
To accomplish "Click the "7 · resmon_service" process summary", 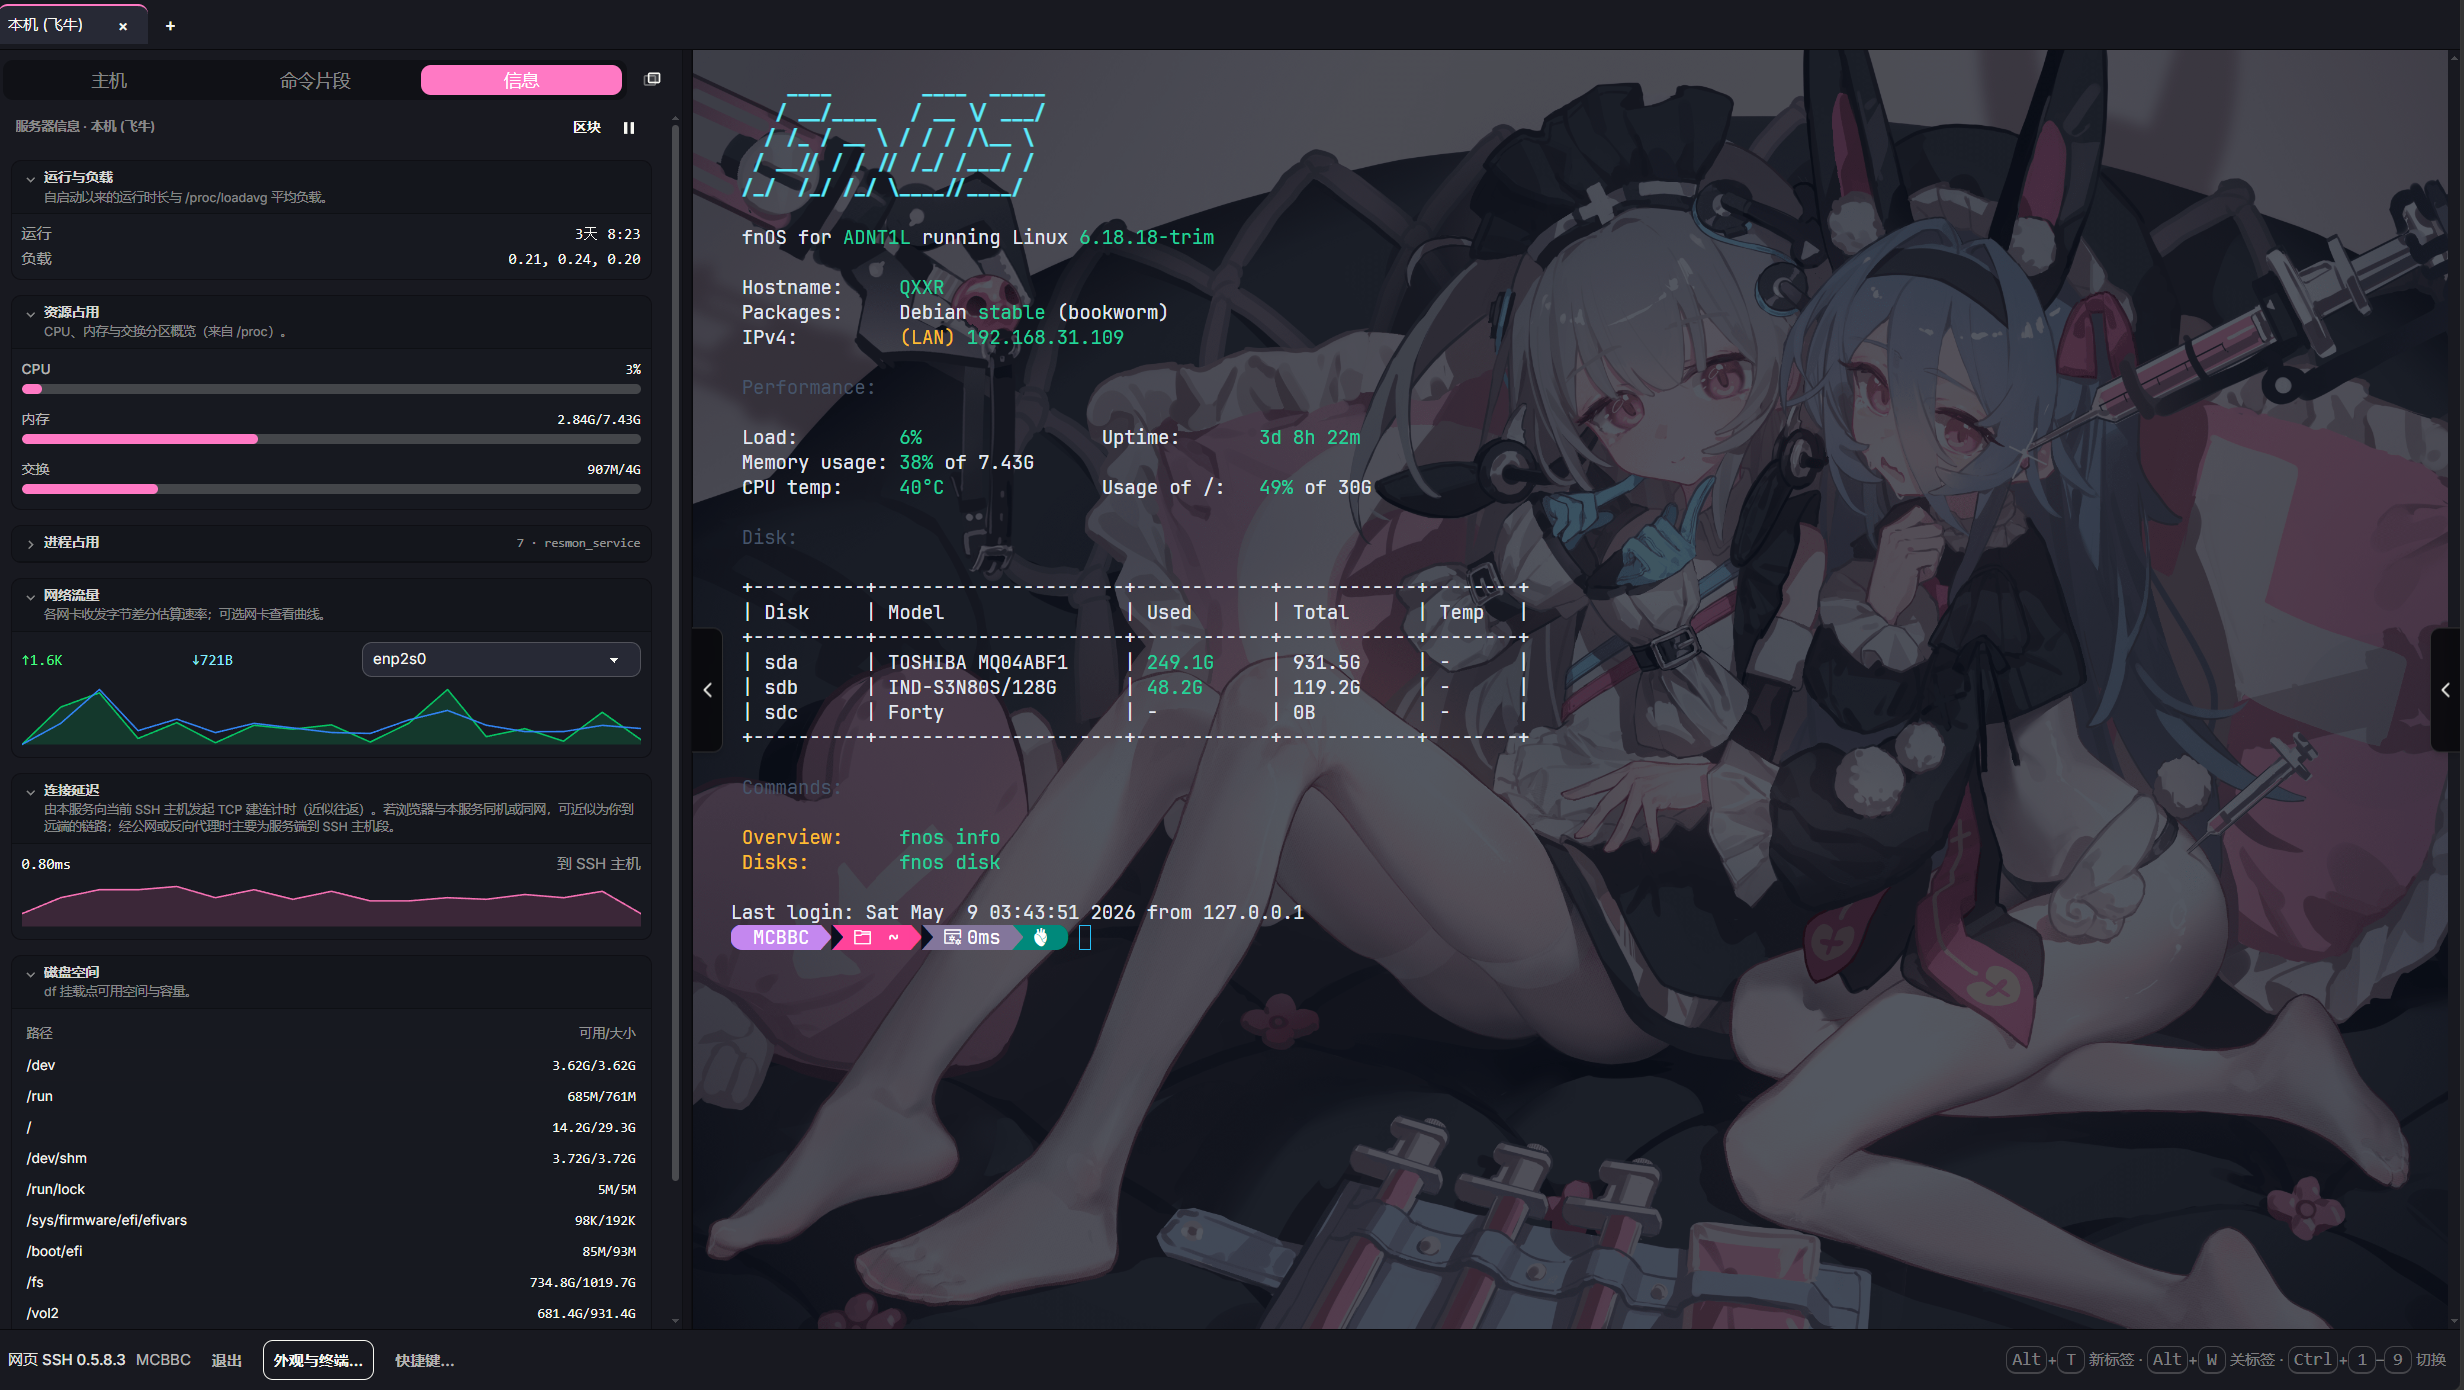I will coord(578,543).
